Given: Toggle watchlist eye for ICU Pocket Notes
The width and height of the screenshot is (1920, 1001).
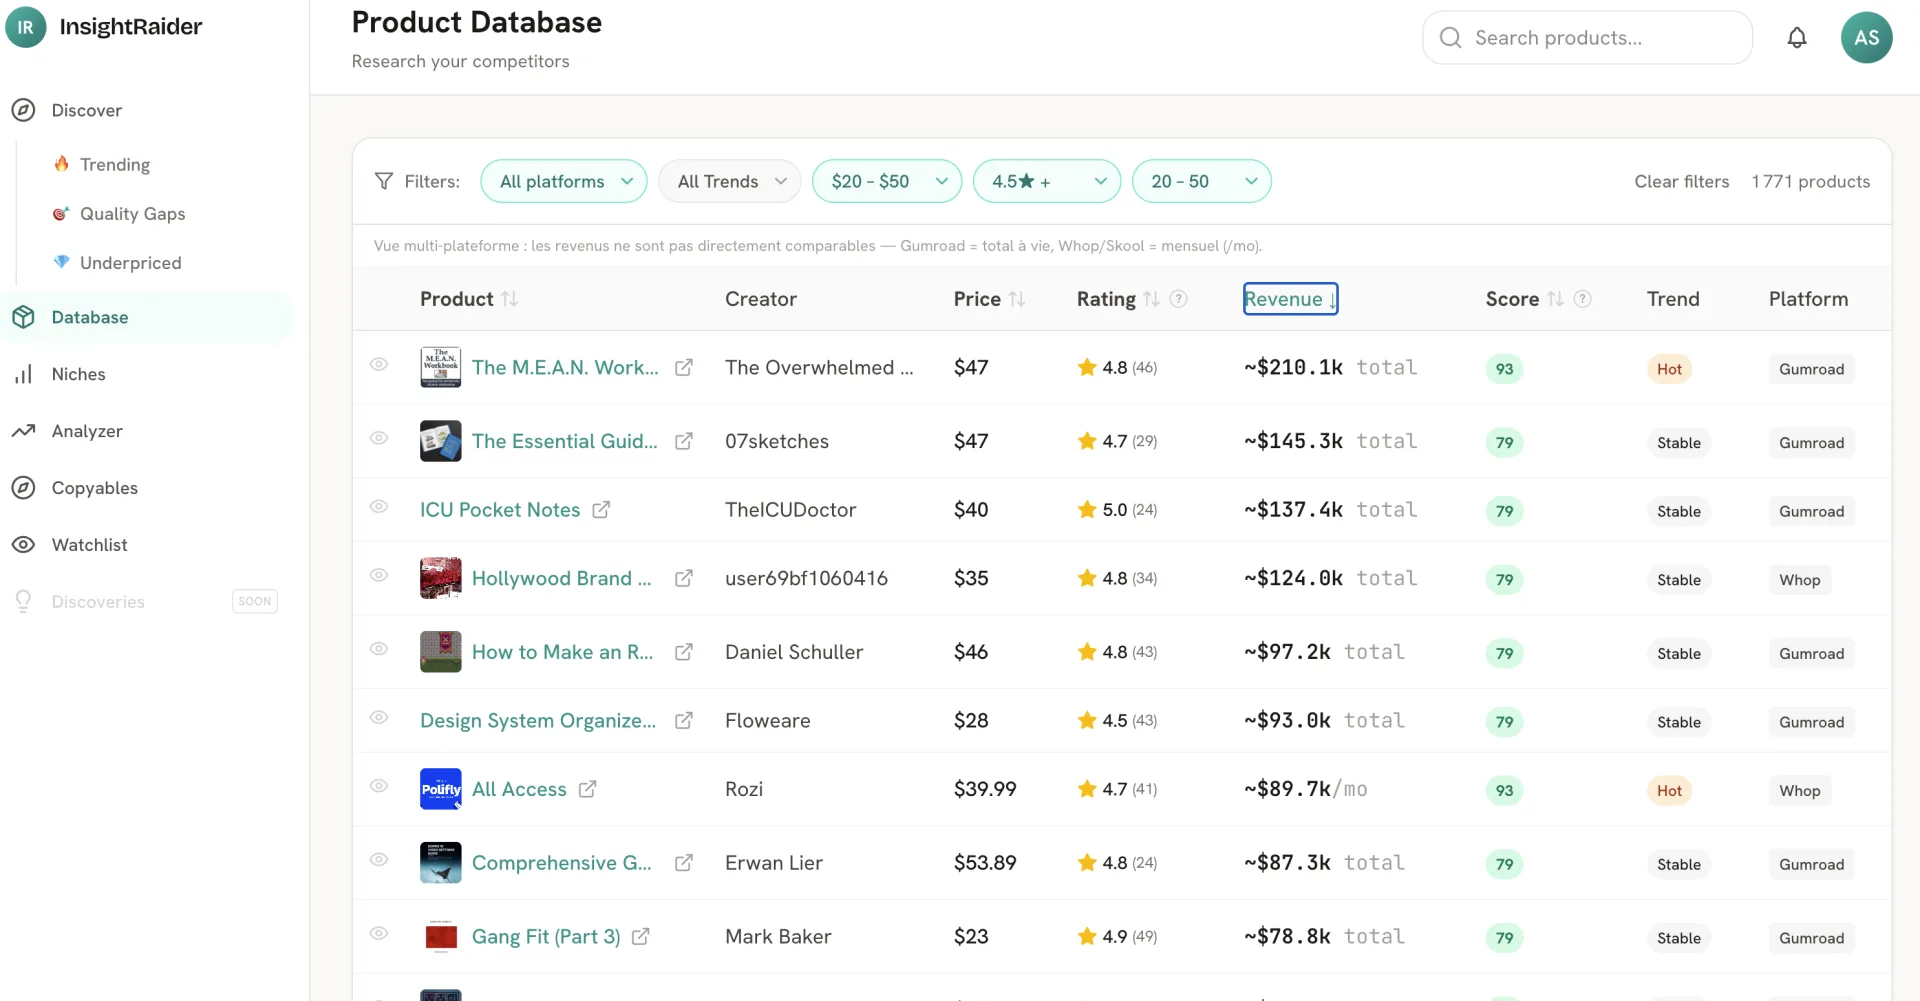Looking at the screenshot, I should pyautogui.click(x=379, y=506).
